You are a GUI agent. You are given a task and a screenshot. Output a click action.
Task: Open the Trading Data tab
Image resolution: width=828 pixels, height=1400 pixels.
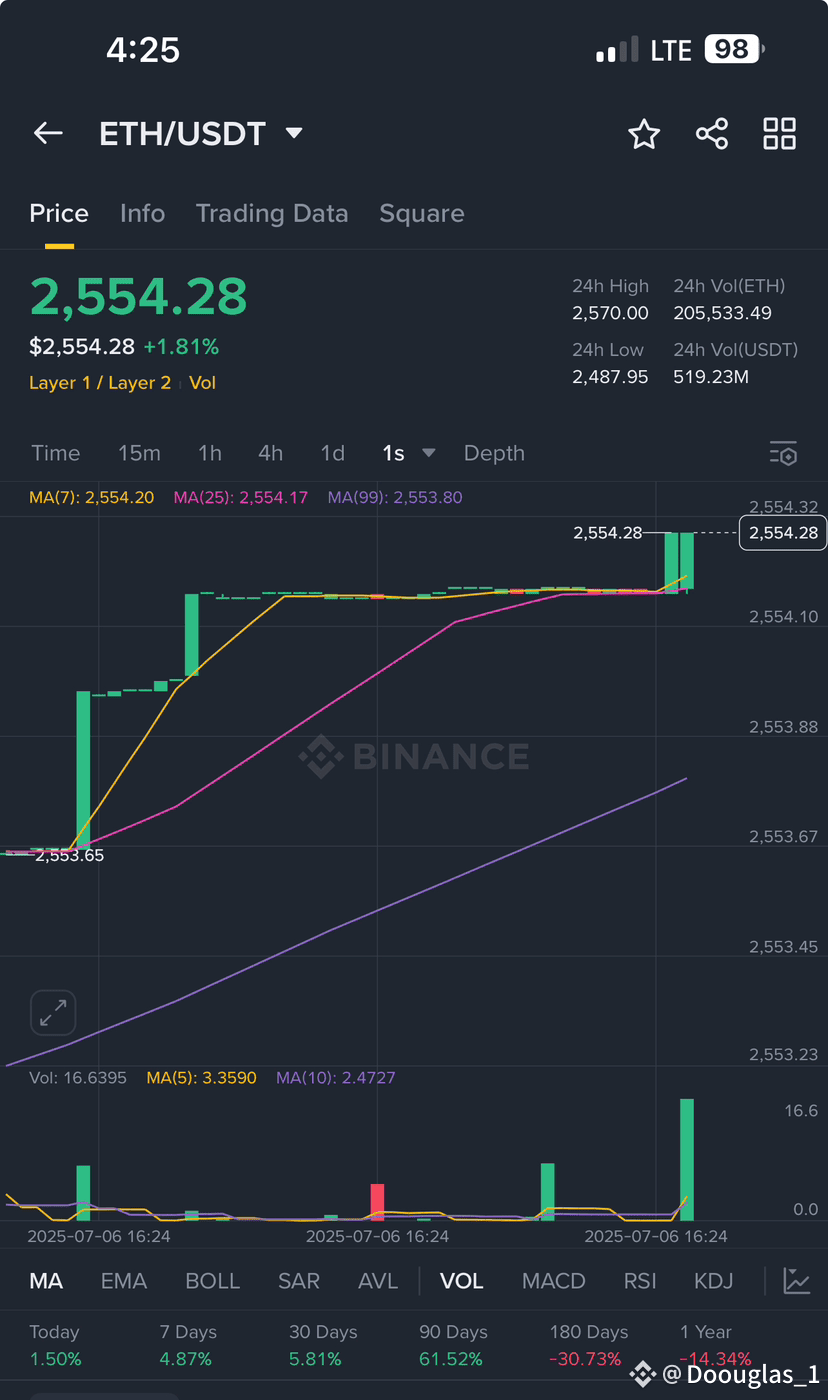point(272,213)
